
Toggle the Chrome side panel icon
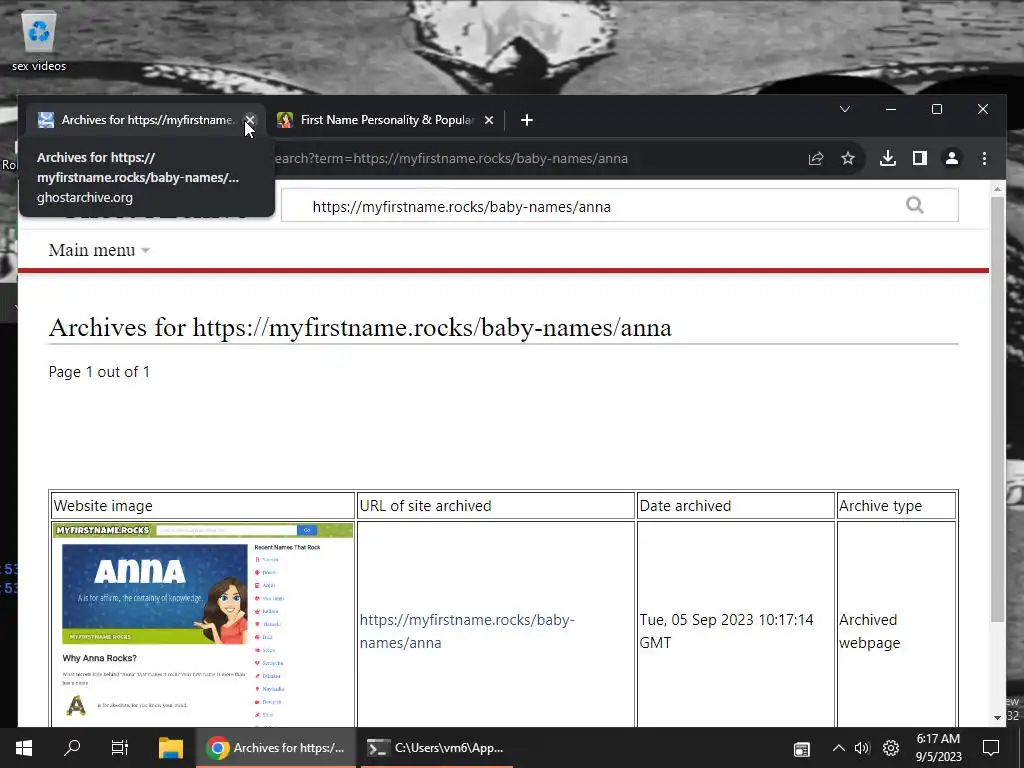click(x=920, y=158)
